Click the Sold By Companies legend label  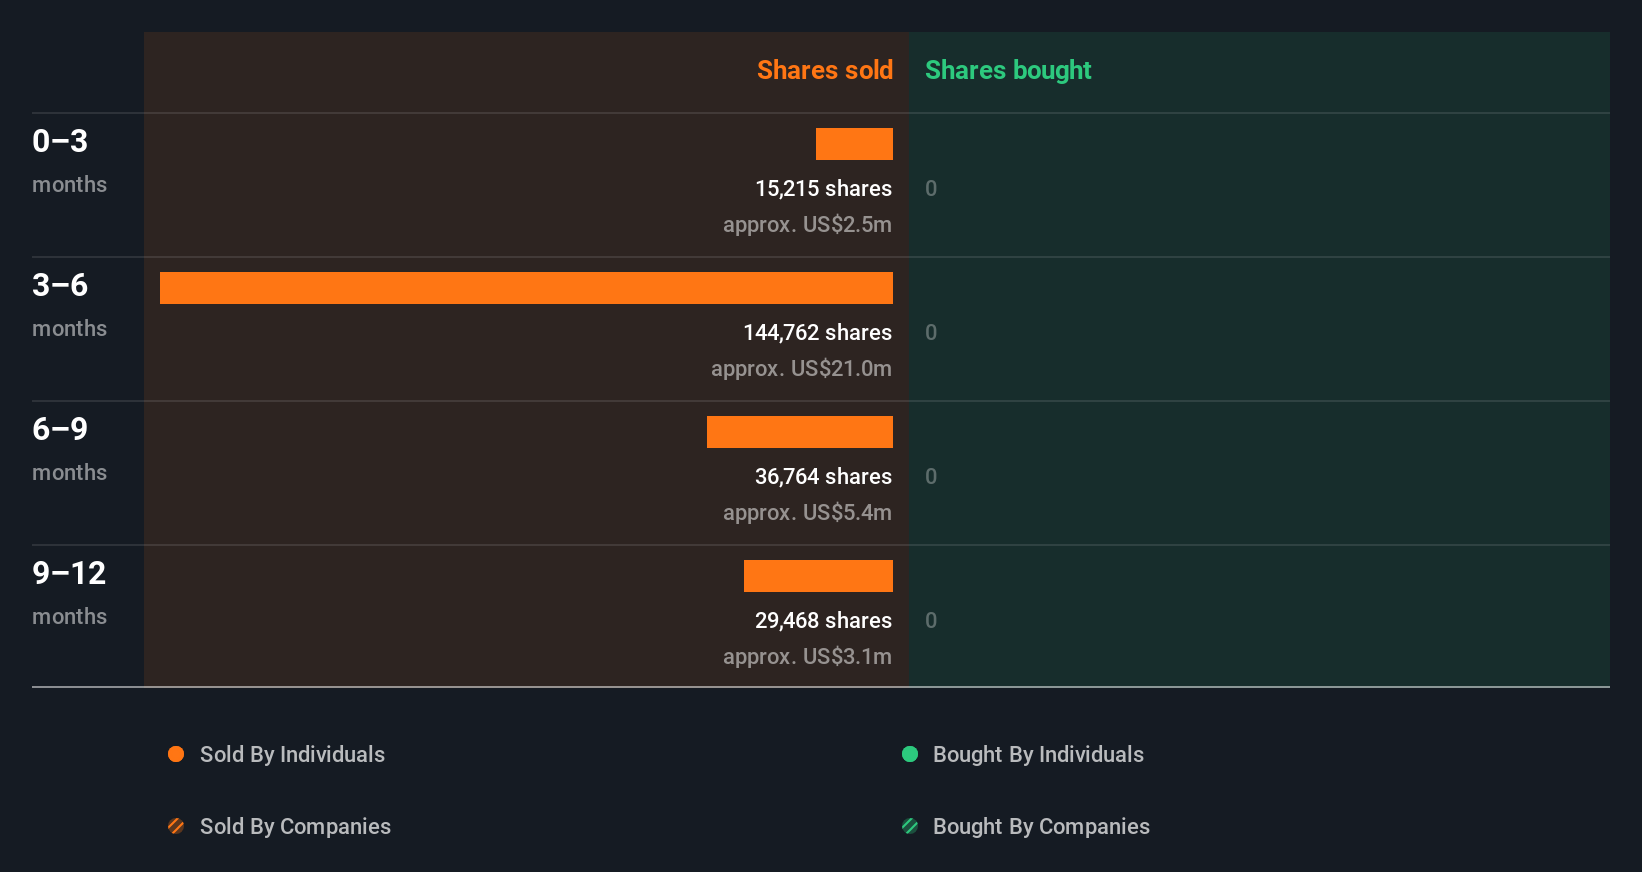click(x=295, y=826)
